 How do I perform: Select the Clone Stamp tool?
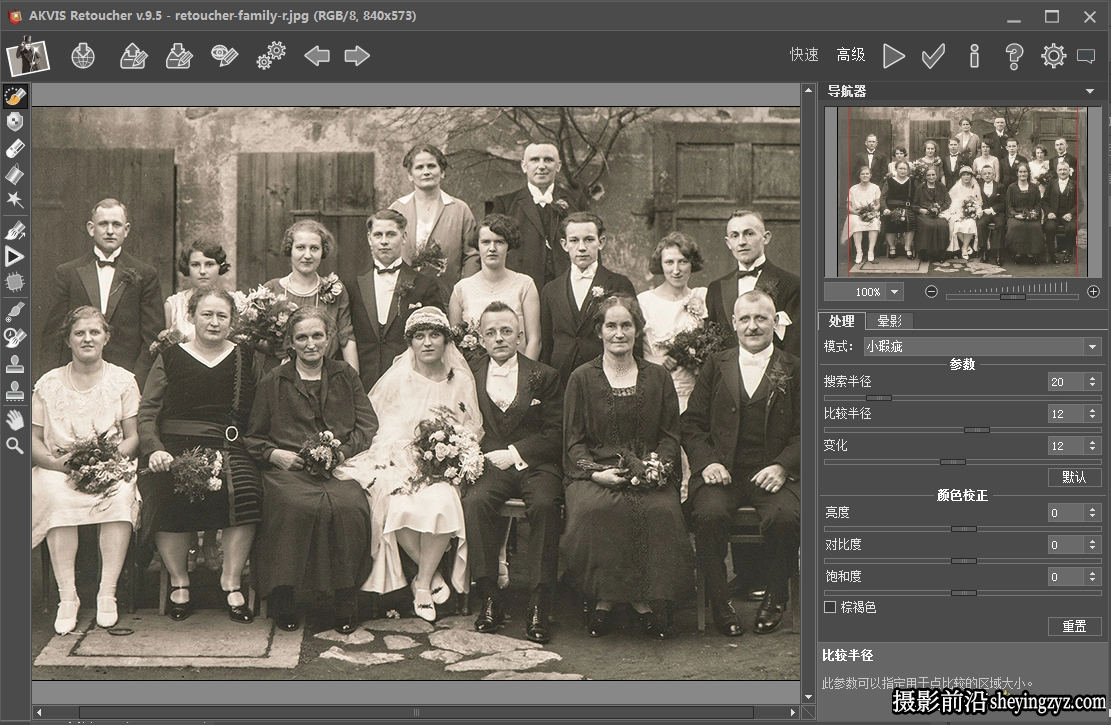pos(15,364)
